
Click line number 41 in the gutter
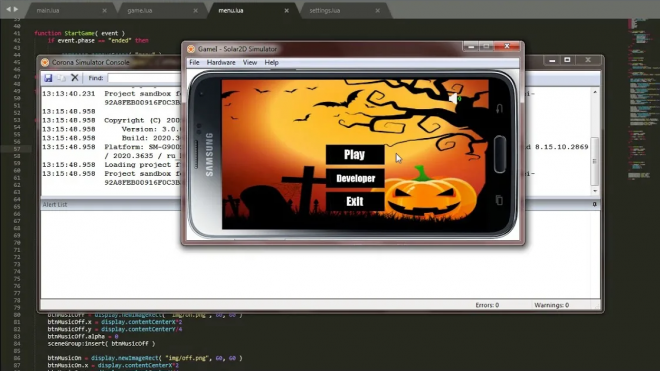pyautogui.click(x=16, y=33)
